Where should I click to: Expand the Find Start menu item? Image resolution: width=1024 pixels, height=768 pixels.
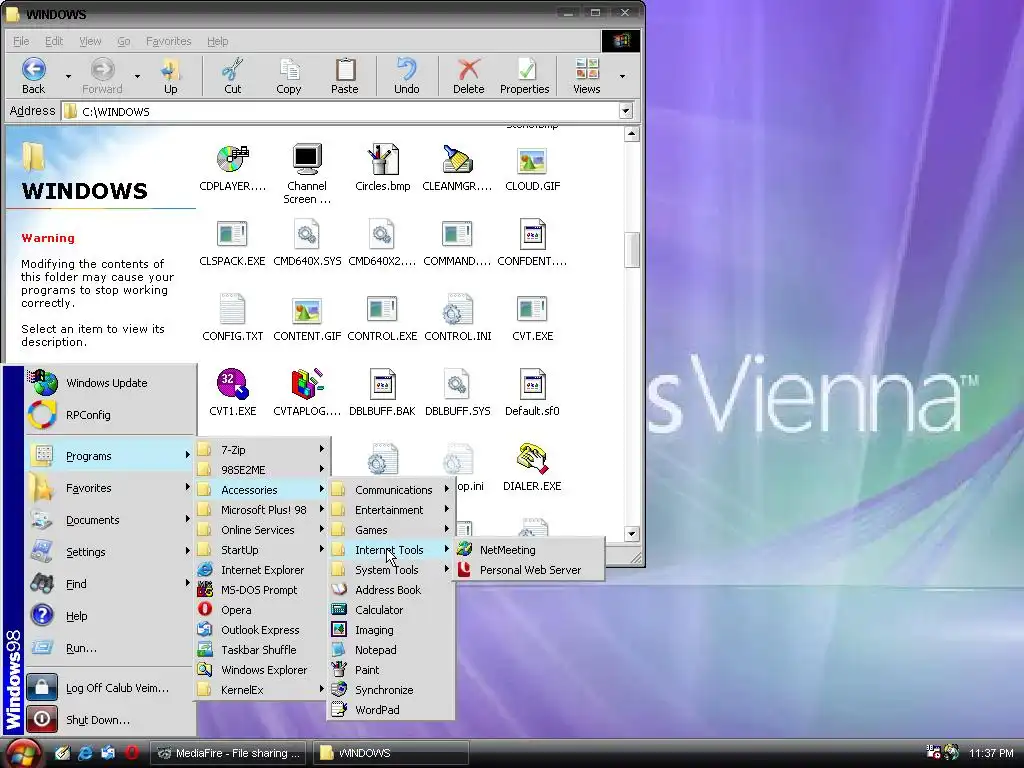110,584
